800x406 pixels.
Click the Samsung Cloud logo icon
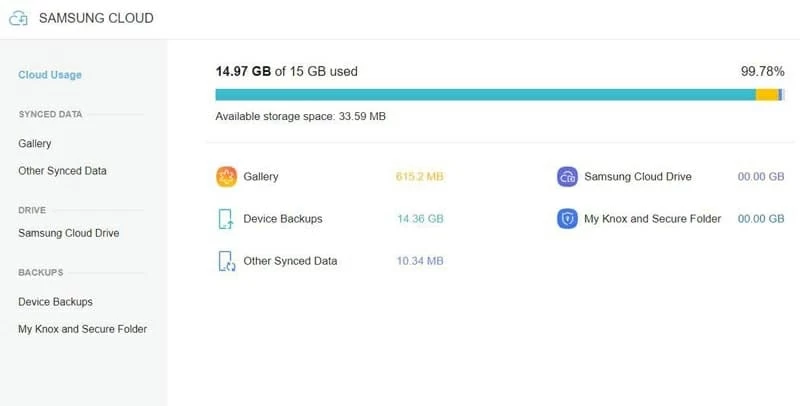pos(18,18)
